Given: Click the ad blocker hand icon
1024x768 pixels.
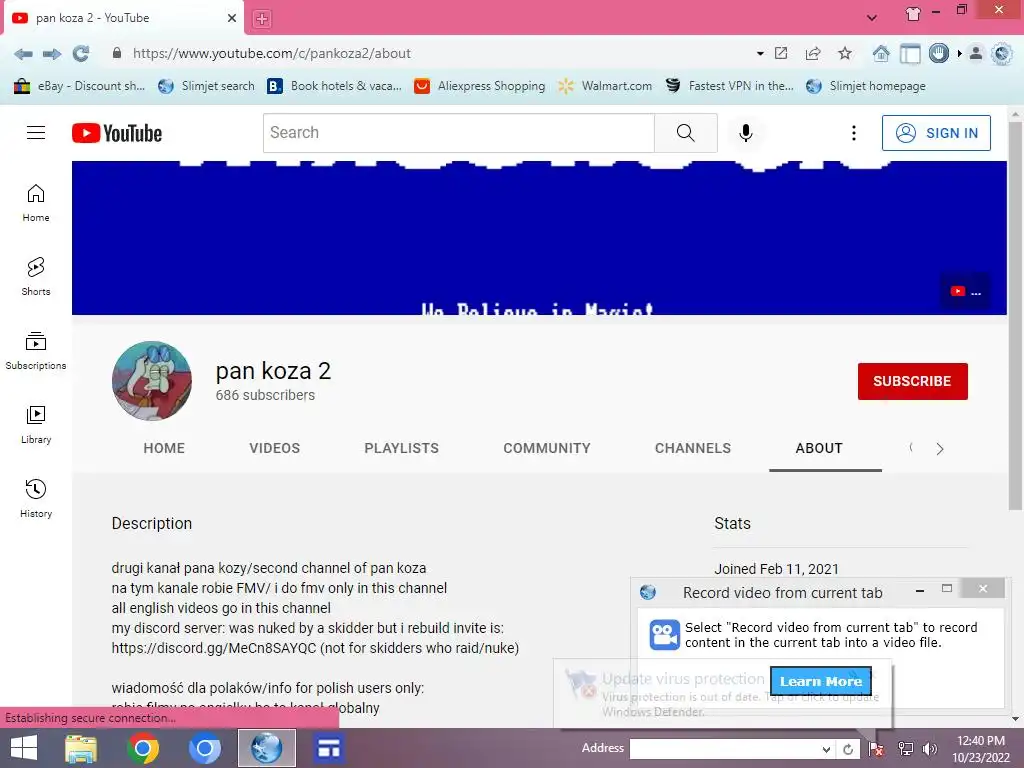Looking at the screenshot, I should coord(938,53).
